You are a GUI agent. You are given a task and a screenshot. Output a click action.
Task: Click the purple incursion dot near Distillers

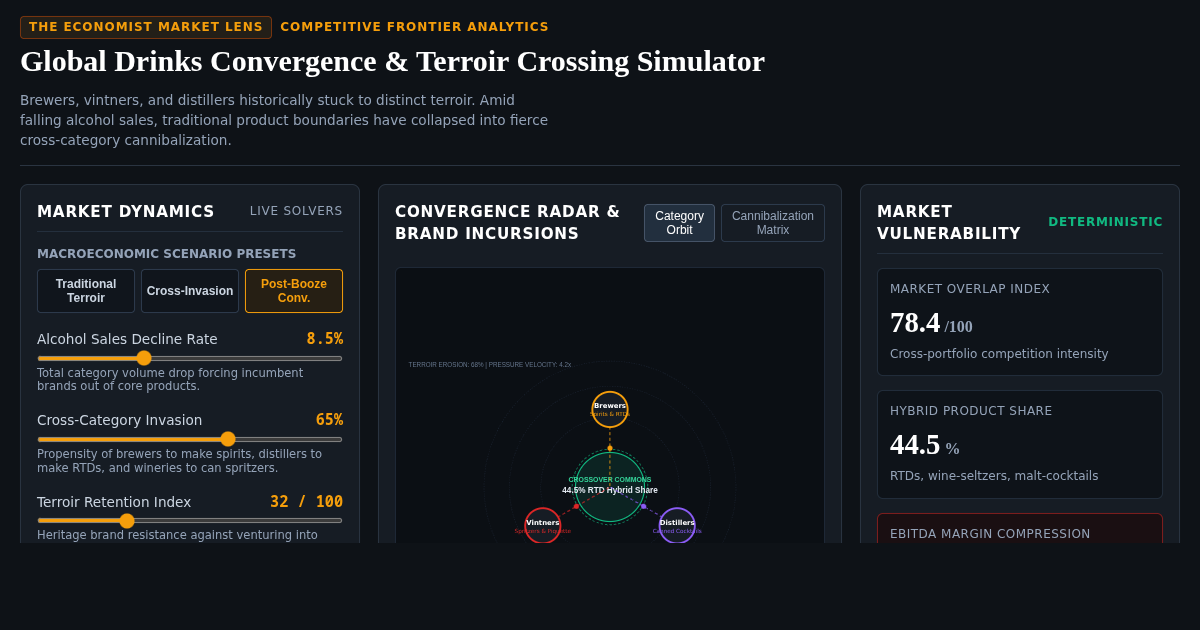[643, 506]
